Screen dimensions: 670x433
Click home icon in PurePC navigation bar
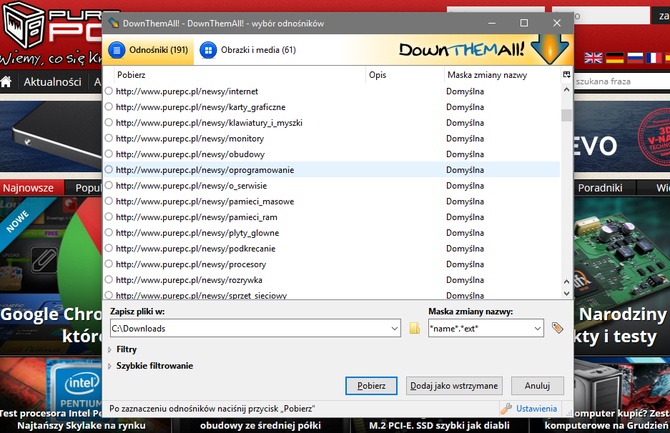6,81
